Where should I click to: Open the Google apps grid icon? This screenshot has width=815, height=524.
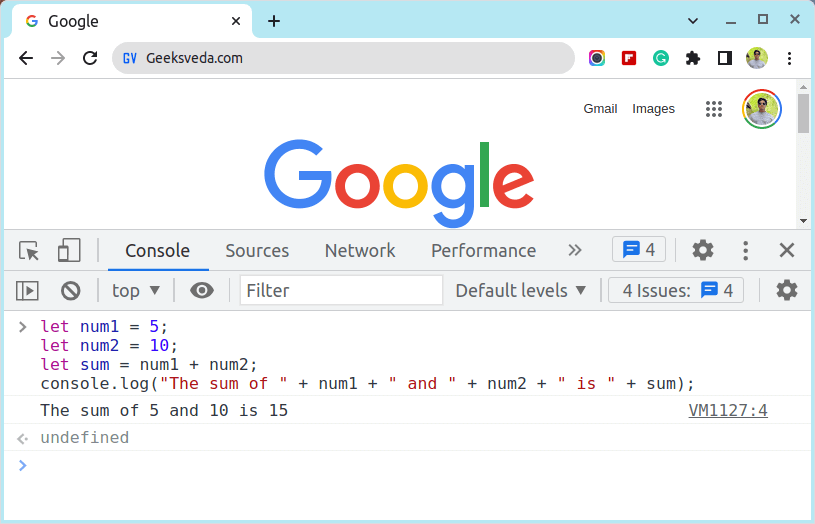tap(714, 109)
